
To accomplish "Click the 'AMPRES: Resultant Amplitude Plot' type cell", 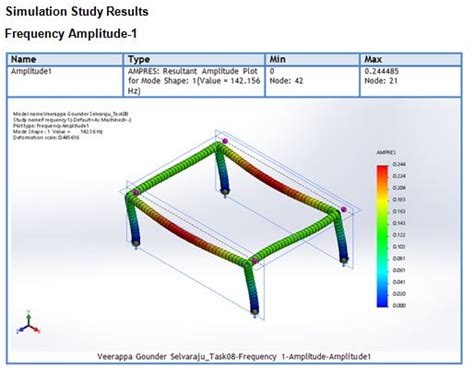I will click(193, 81).
